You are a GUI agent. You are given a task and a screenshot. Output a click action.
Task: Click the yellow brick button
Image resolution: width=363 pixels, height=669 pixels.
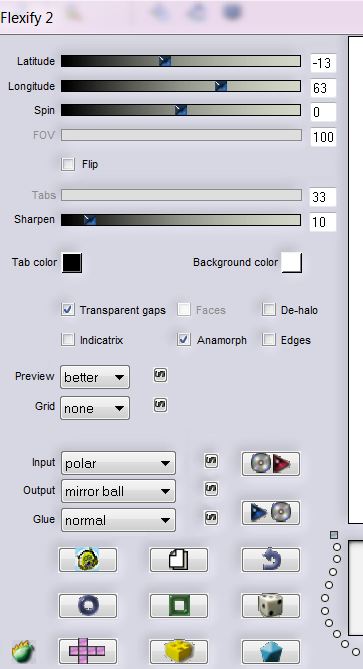point(179,651)
